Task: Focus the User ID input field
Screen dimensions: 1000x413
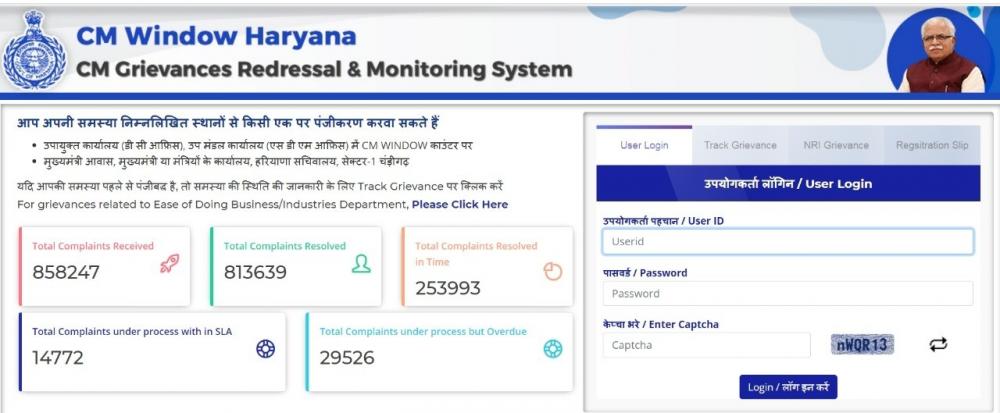Action: click(x=788, y=242)
